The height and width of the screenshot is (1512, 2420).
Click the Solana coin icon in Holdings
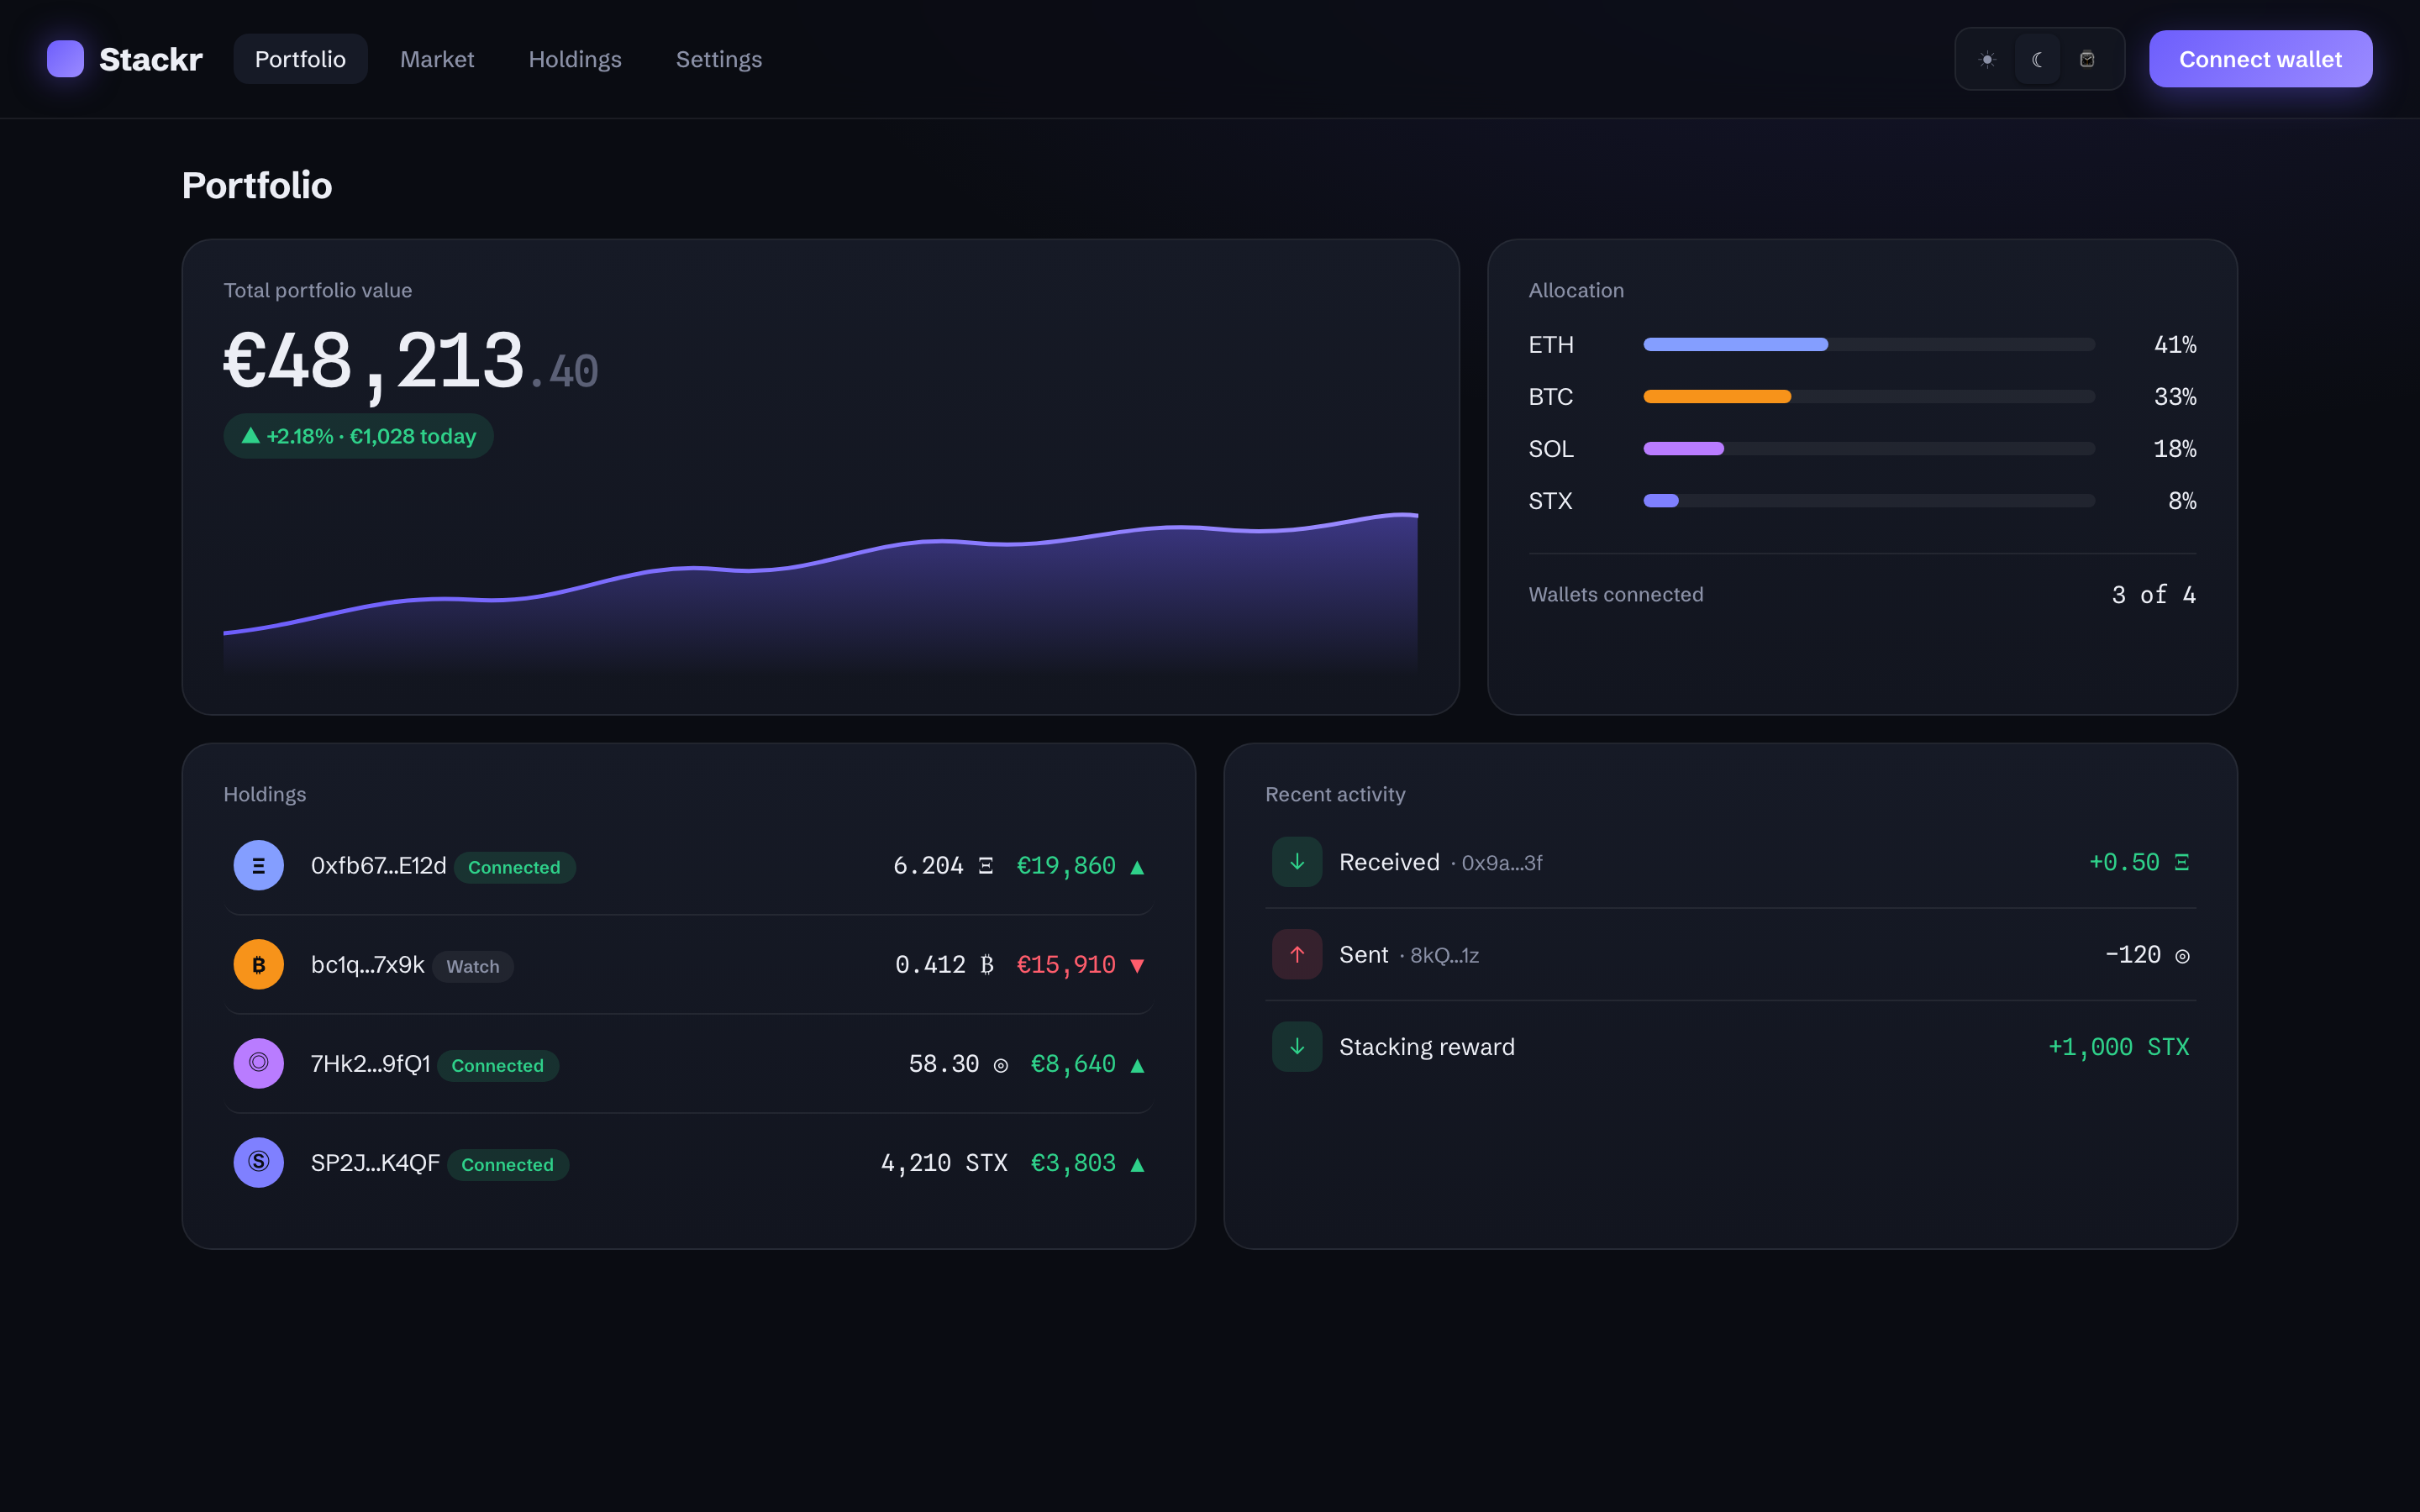pyautogui.click(x=259, y=1063)
